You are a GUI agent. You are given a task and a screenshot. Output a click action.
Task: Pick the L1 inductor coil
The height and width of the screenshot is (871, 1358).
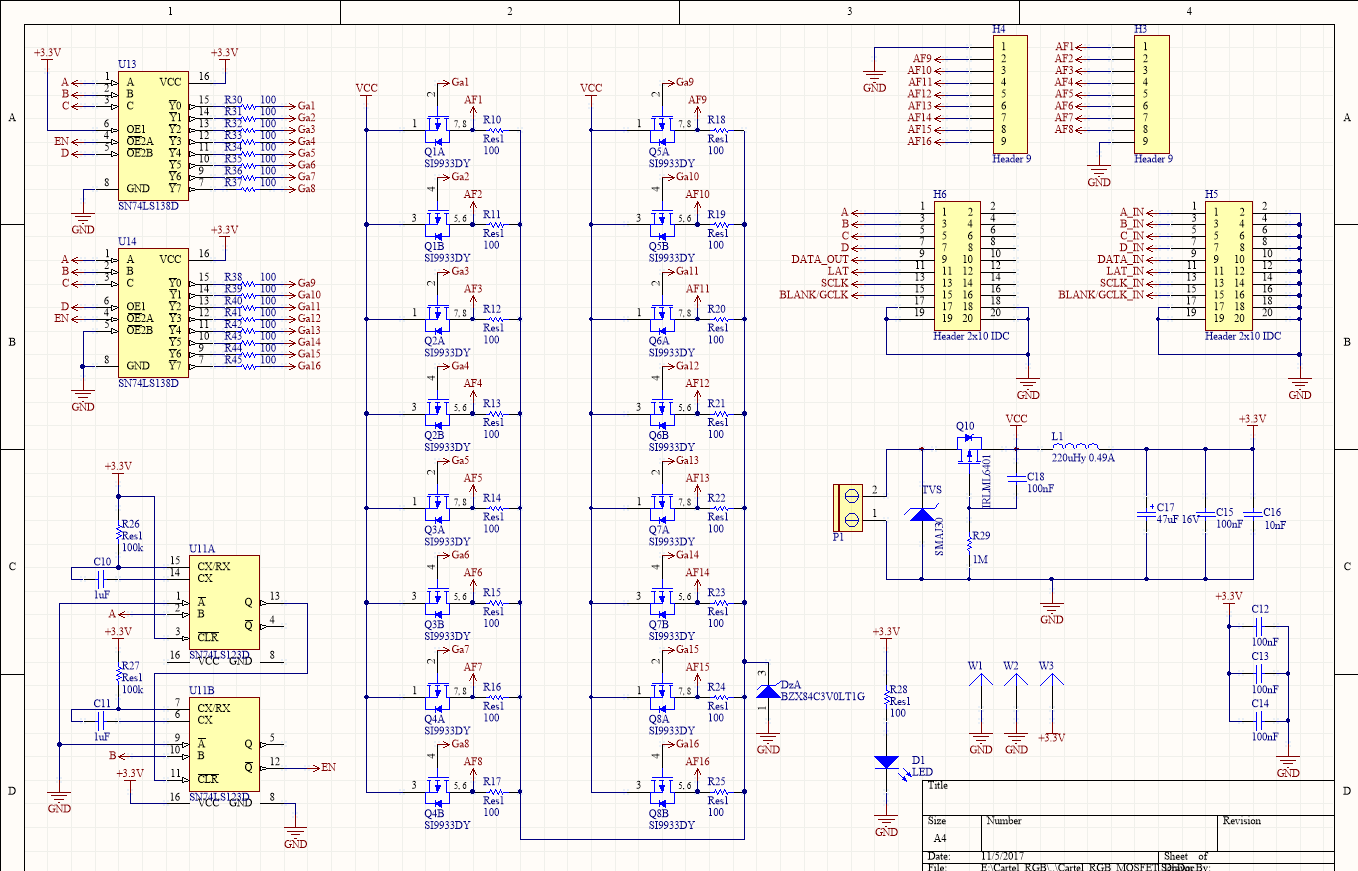click(x=1075, y=446)
